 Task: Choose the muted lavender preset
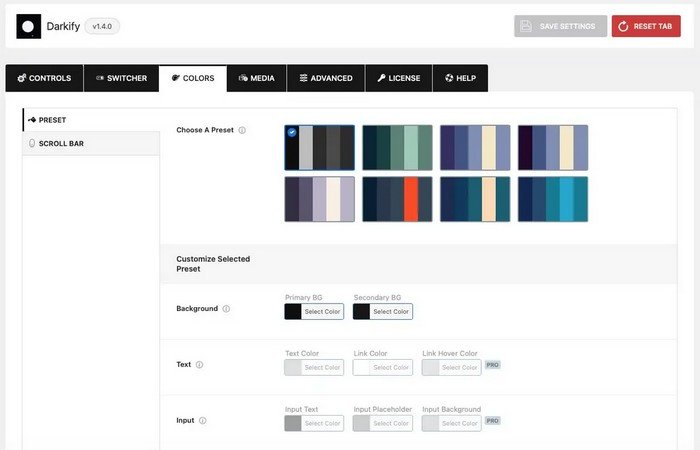320,199
